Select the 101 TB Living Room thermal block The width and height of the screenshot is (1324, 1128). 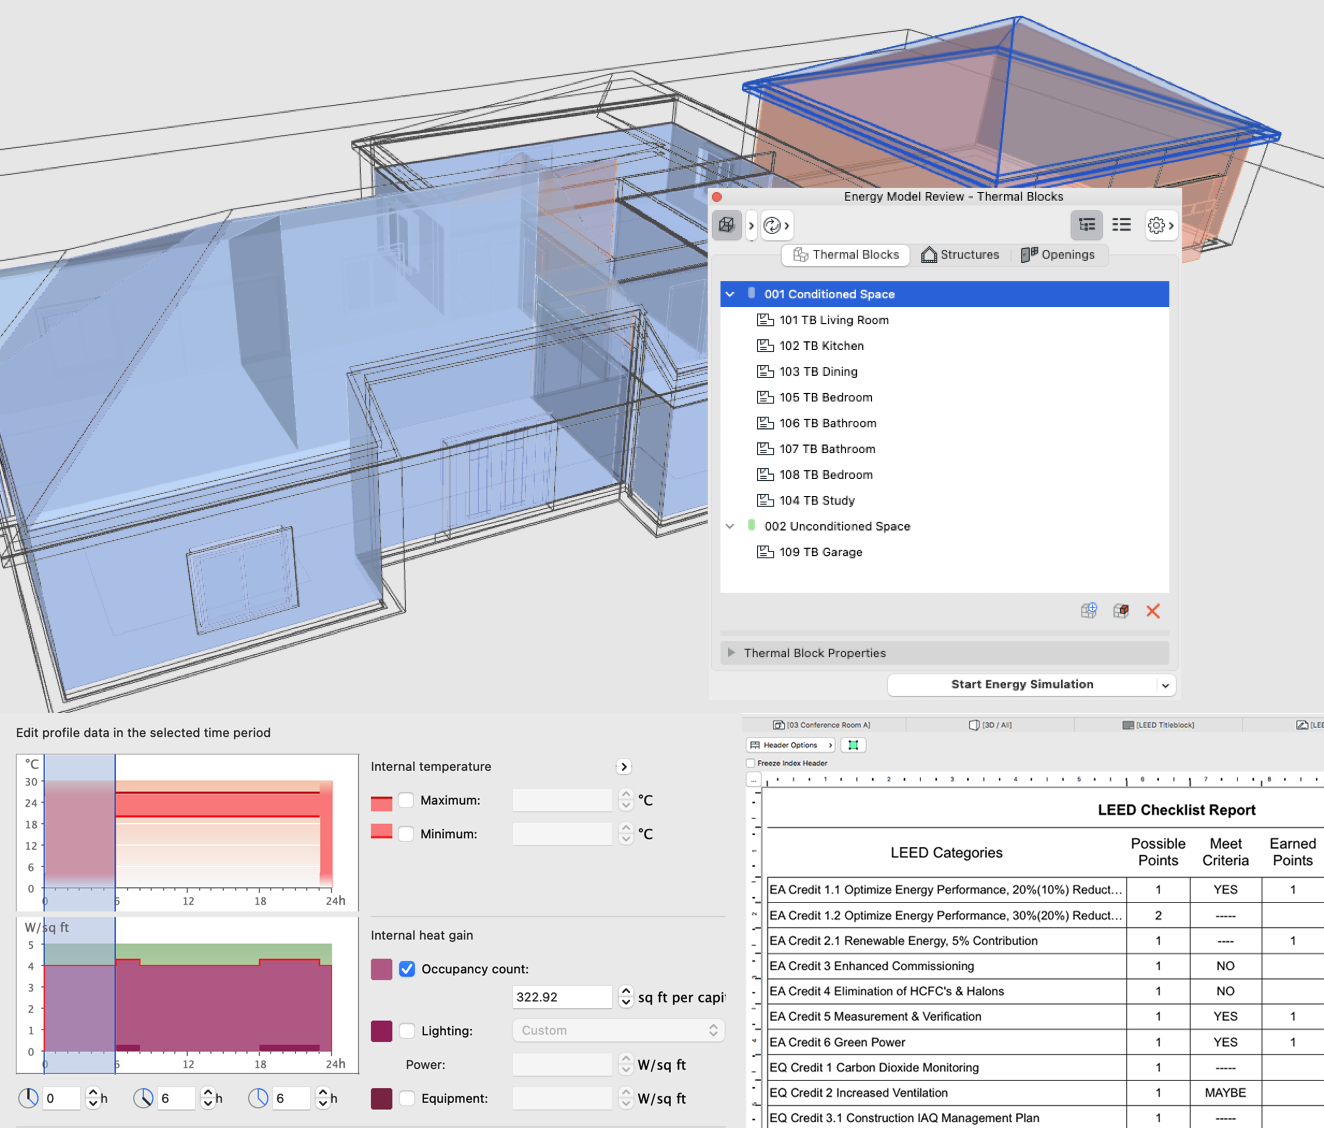coord(945,320)
